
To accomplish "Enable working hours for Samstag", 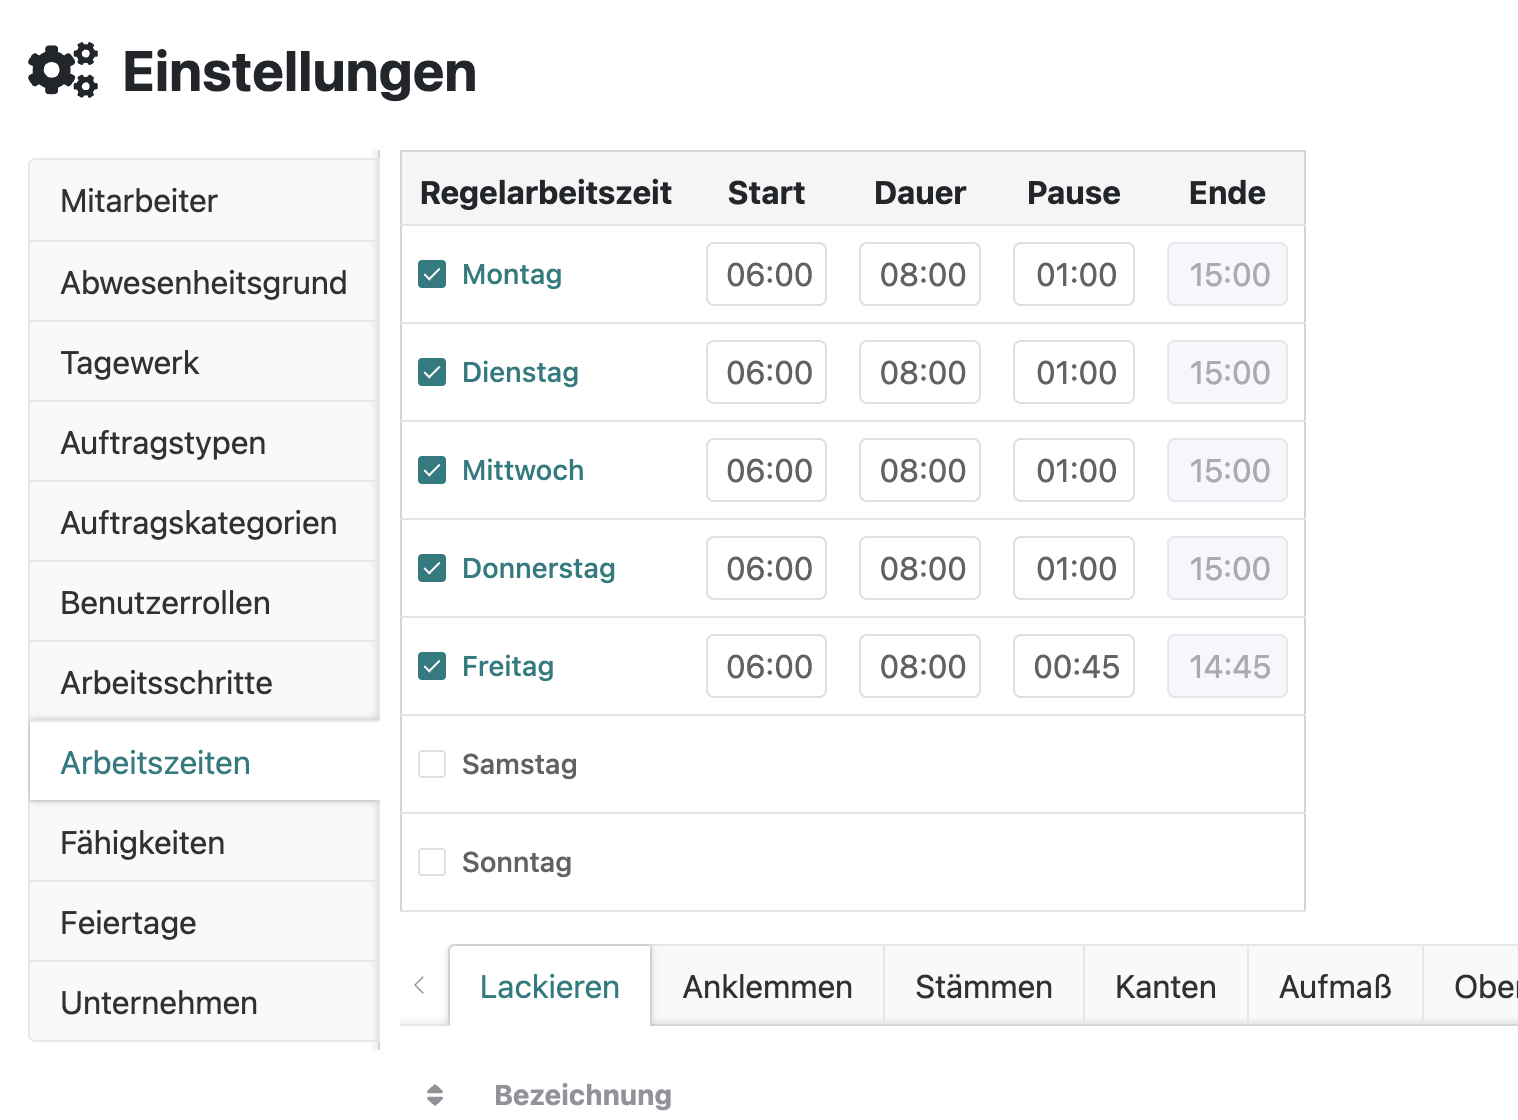I will (x=431, y=763).
